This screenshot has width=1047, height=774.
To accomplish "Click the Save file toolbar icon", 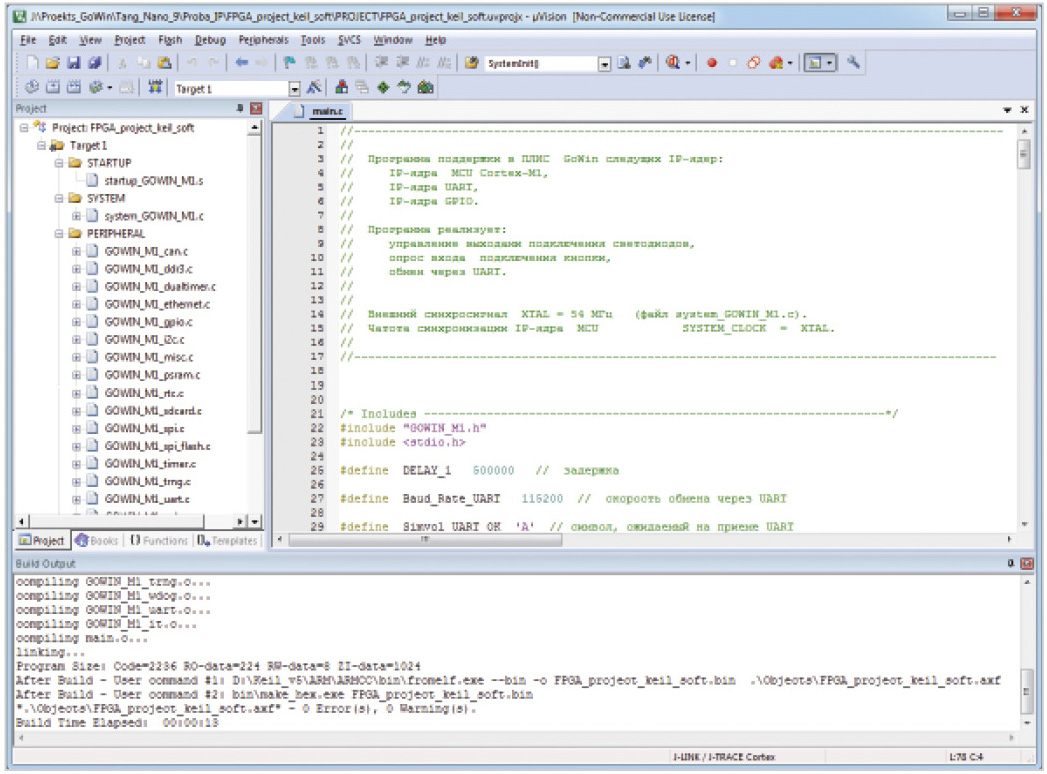I will pos(73,63).
